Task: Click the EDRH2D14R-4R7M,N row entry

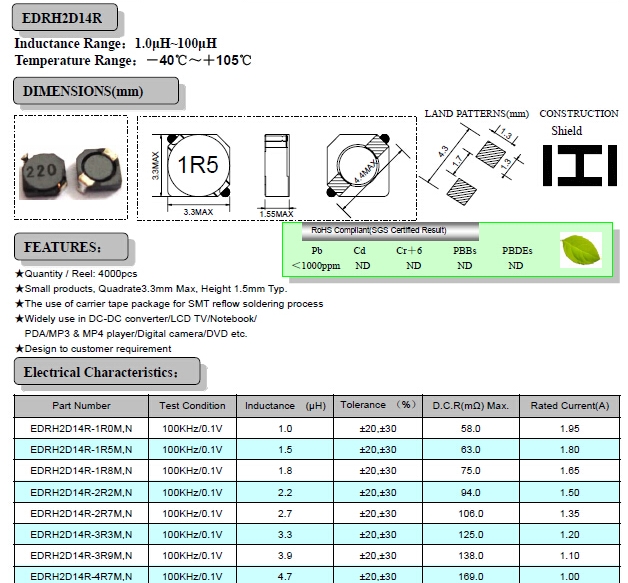Action: coord(81,576)
